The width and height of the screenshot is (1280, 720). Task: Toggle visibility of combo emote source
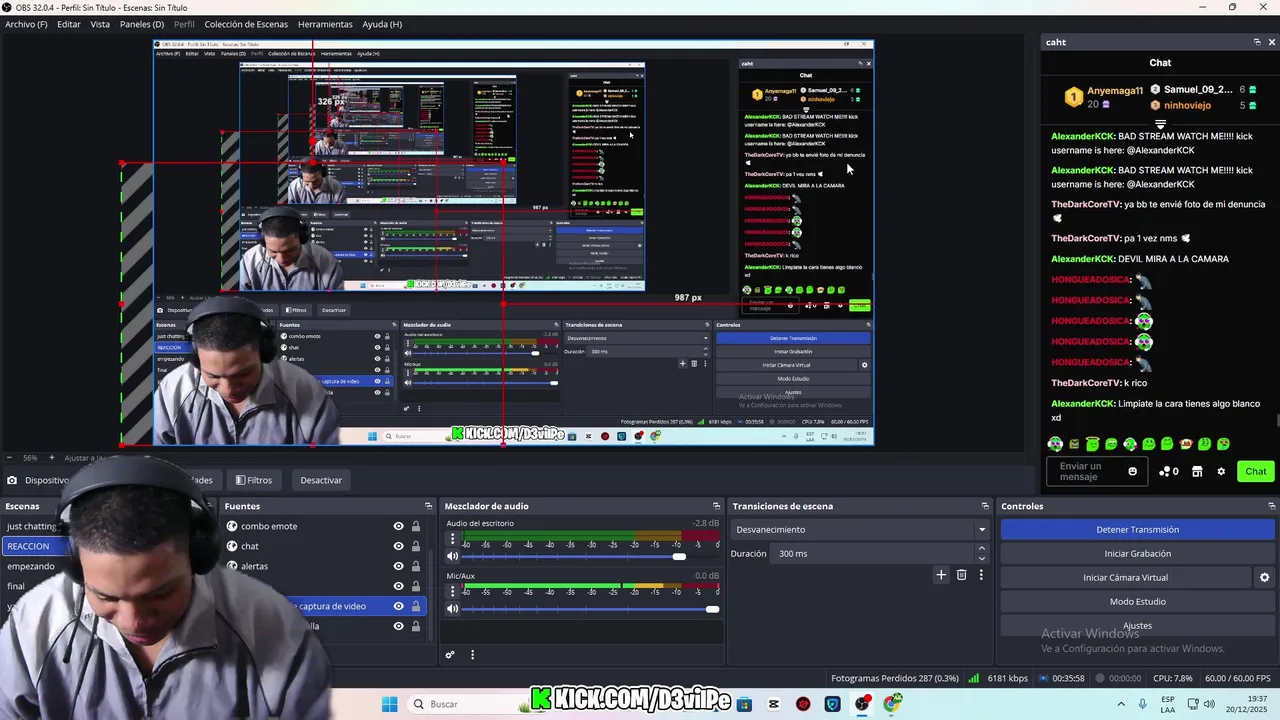[x=398, y=526]
